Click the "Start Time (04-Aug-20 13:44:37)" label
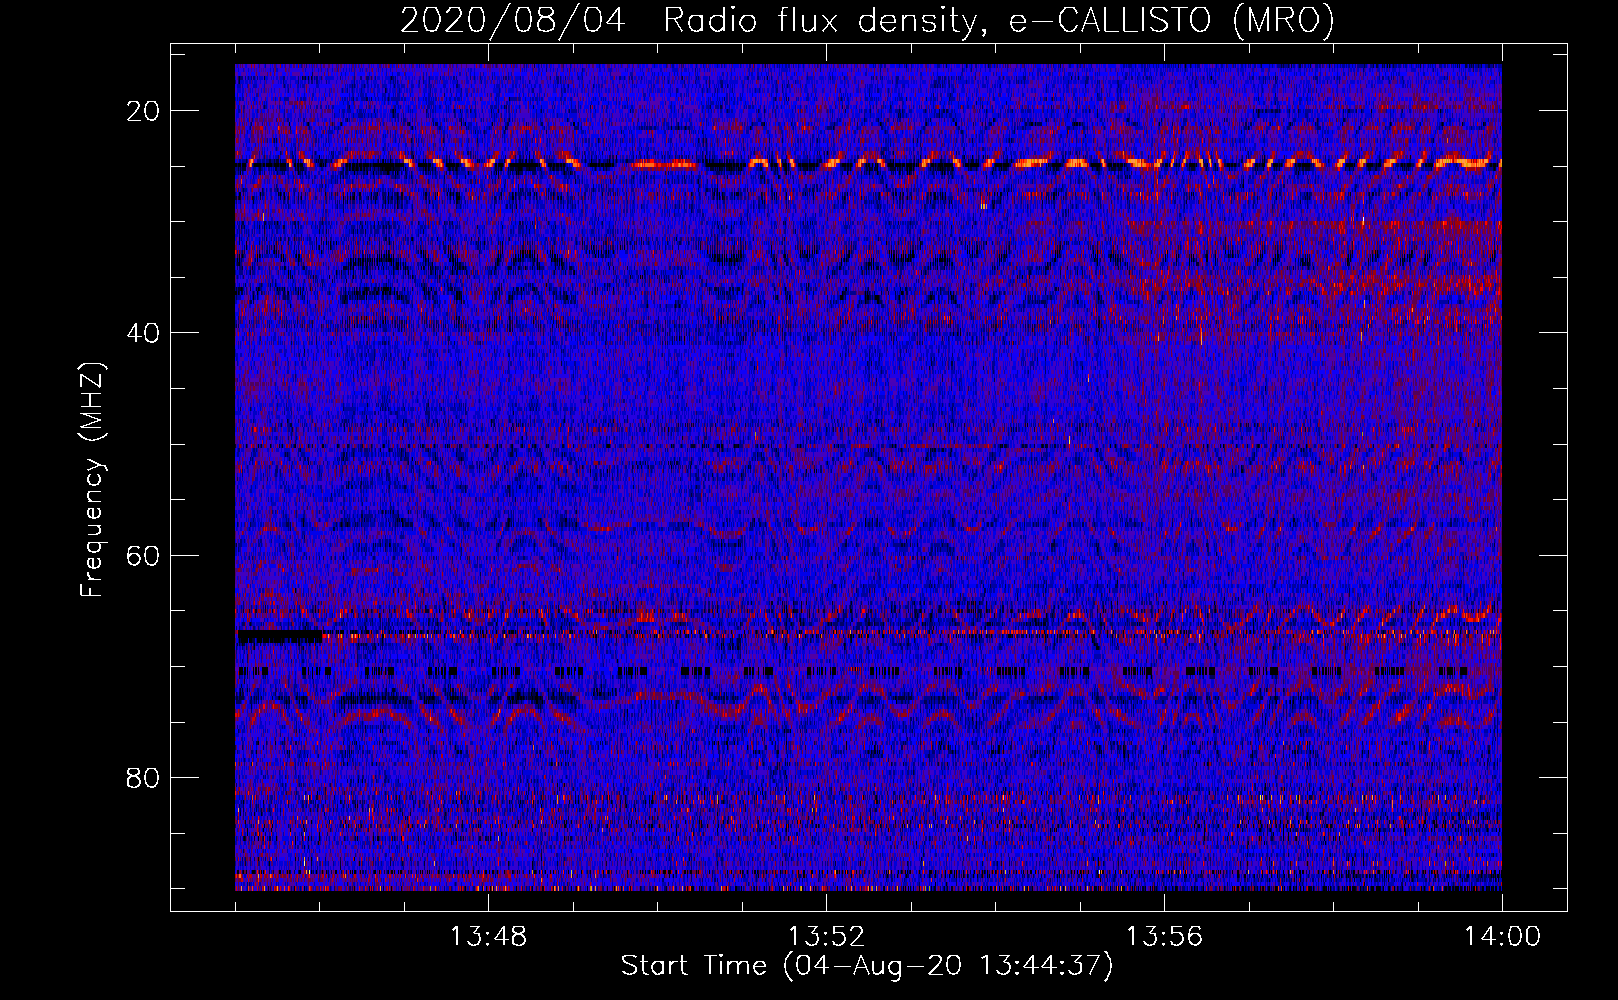The width and height of the screenshot is (1618, 1000). tap(867, 966)
